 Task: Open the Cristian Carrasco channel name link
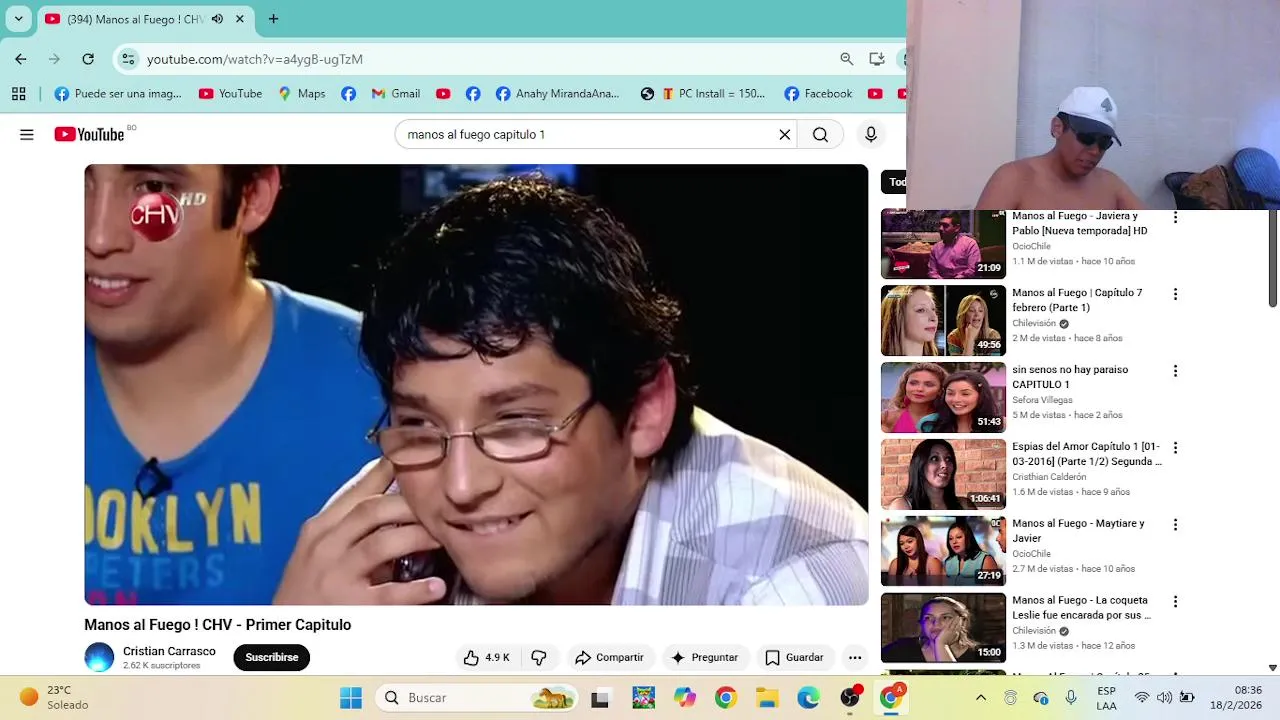(x=169, y=651)
